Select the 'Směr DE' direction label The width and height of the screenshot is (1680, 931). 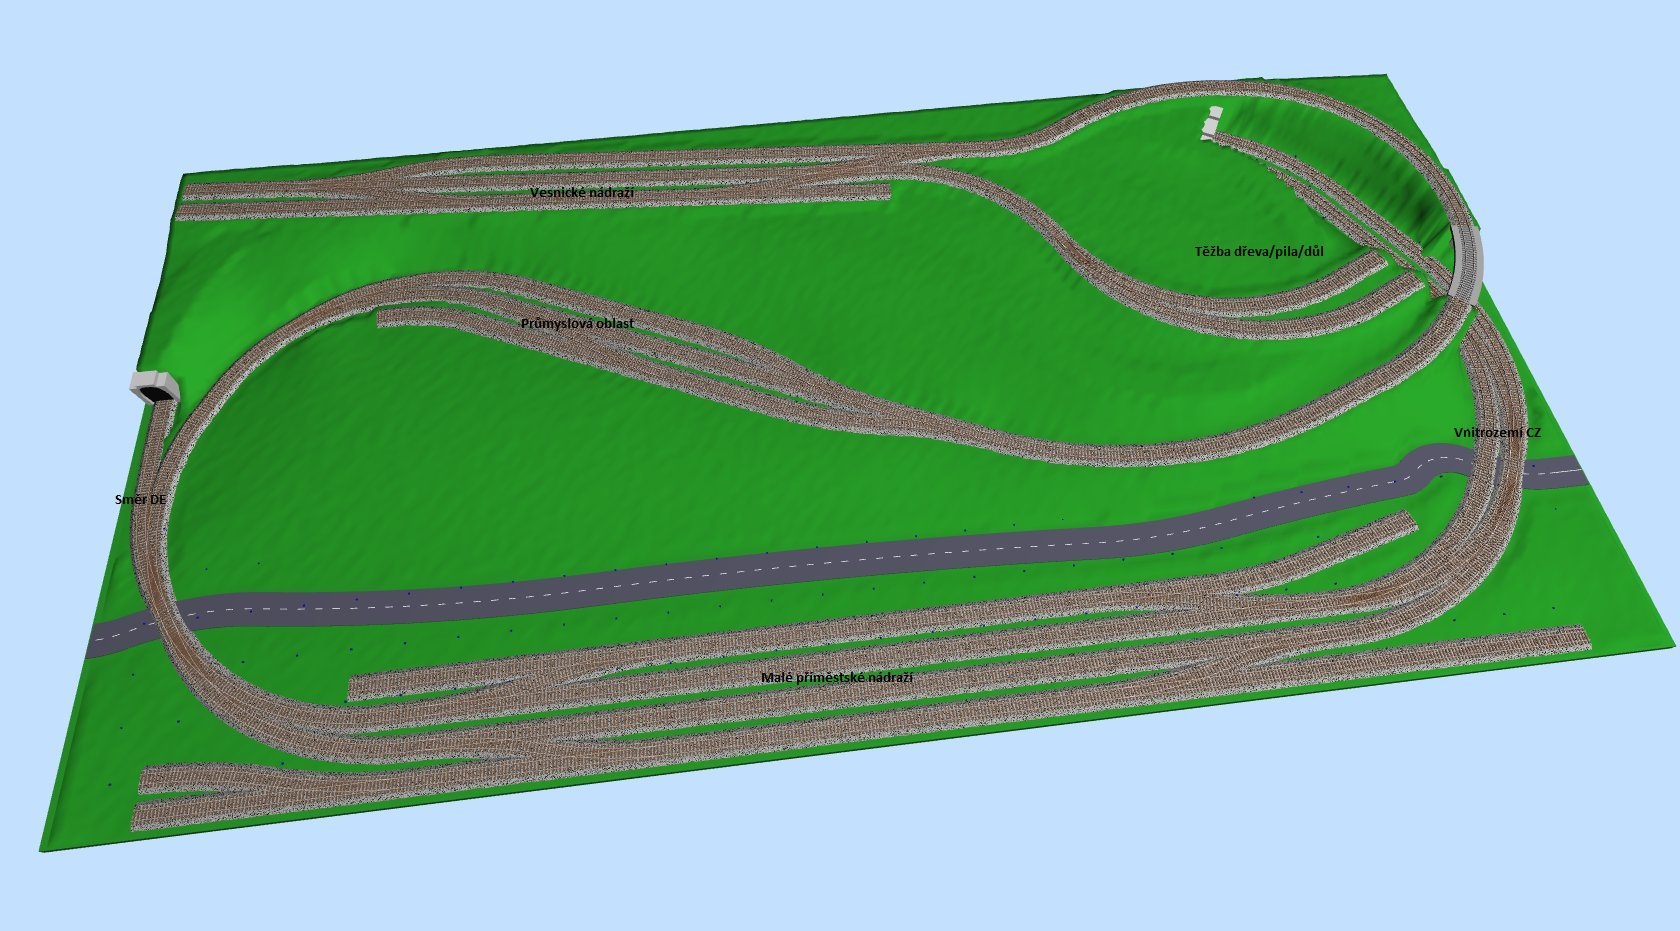pos(140,497)
